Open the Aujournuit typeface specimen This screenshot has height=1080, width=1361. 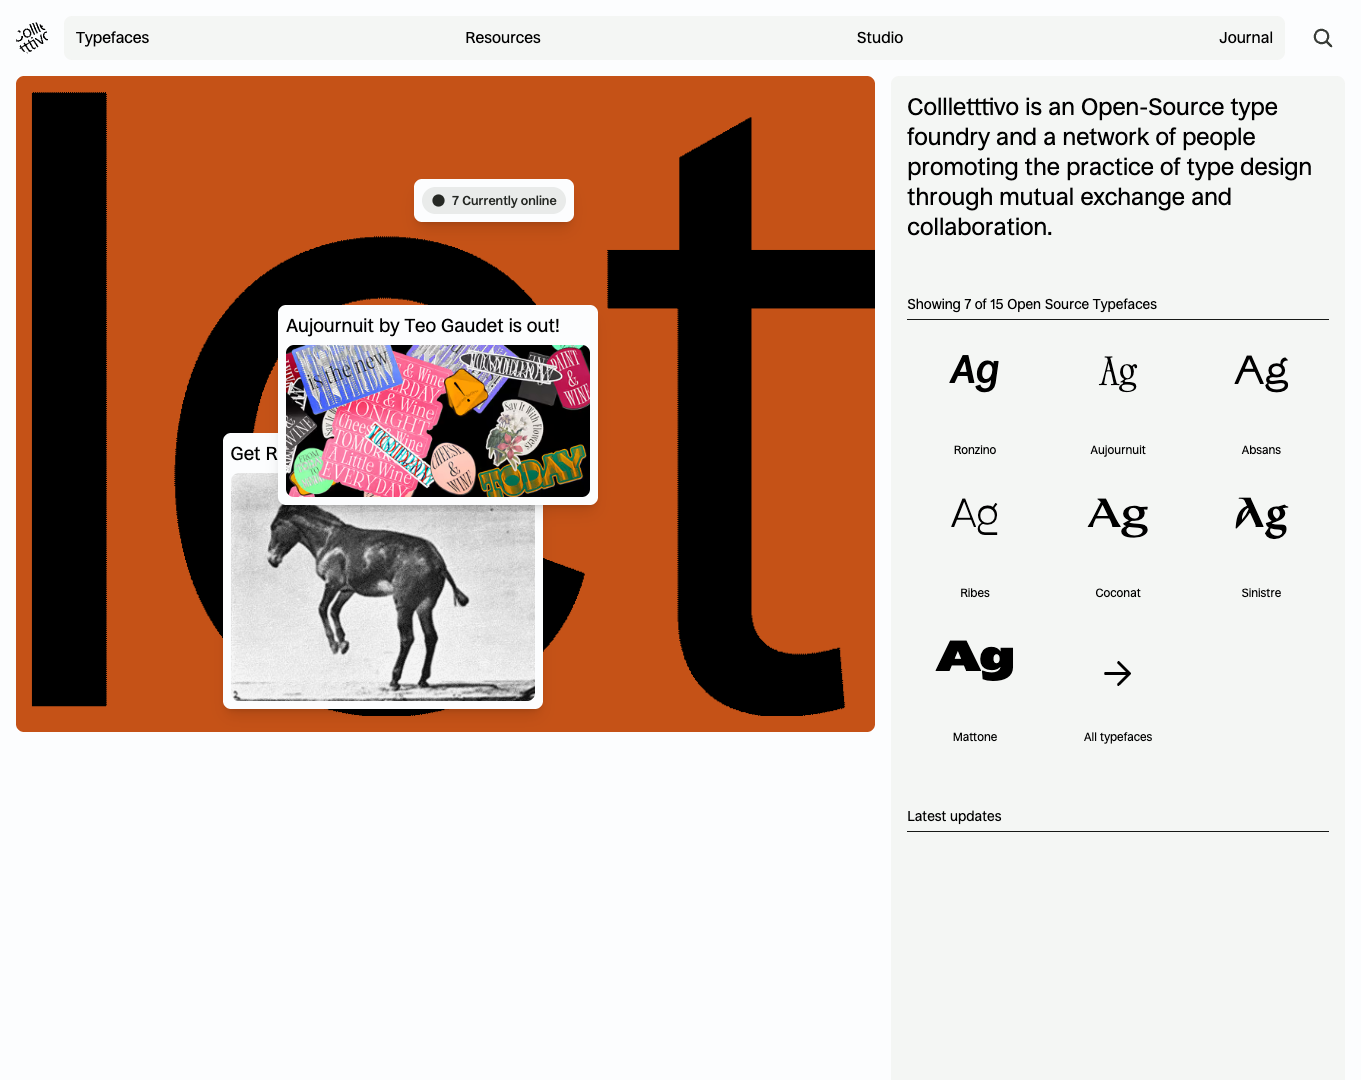(x=1117, y=395)
